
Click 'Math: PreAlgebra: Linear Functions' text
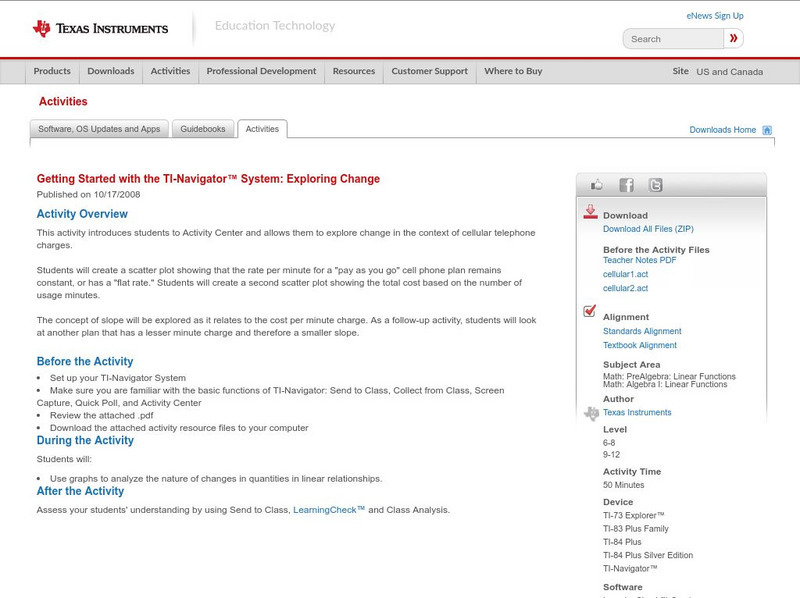(x=669, y=376)
